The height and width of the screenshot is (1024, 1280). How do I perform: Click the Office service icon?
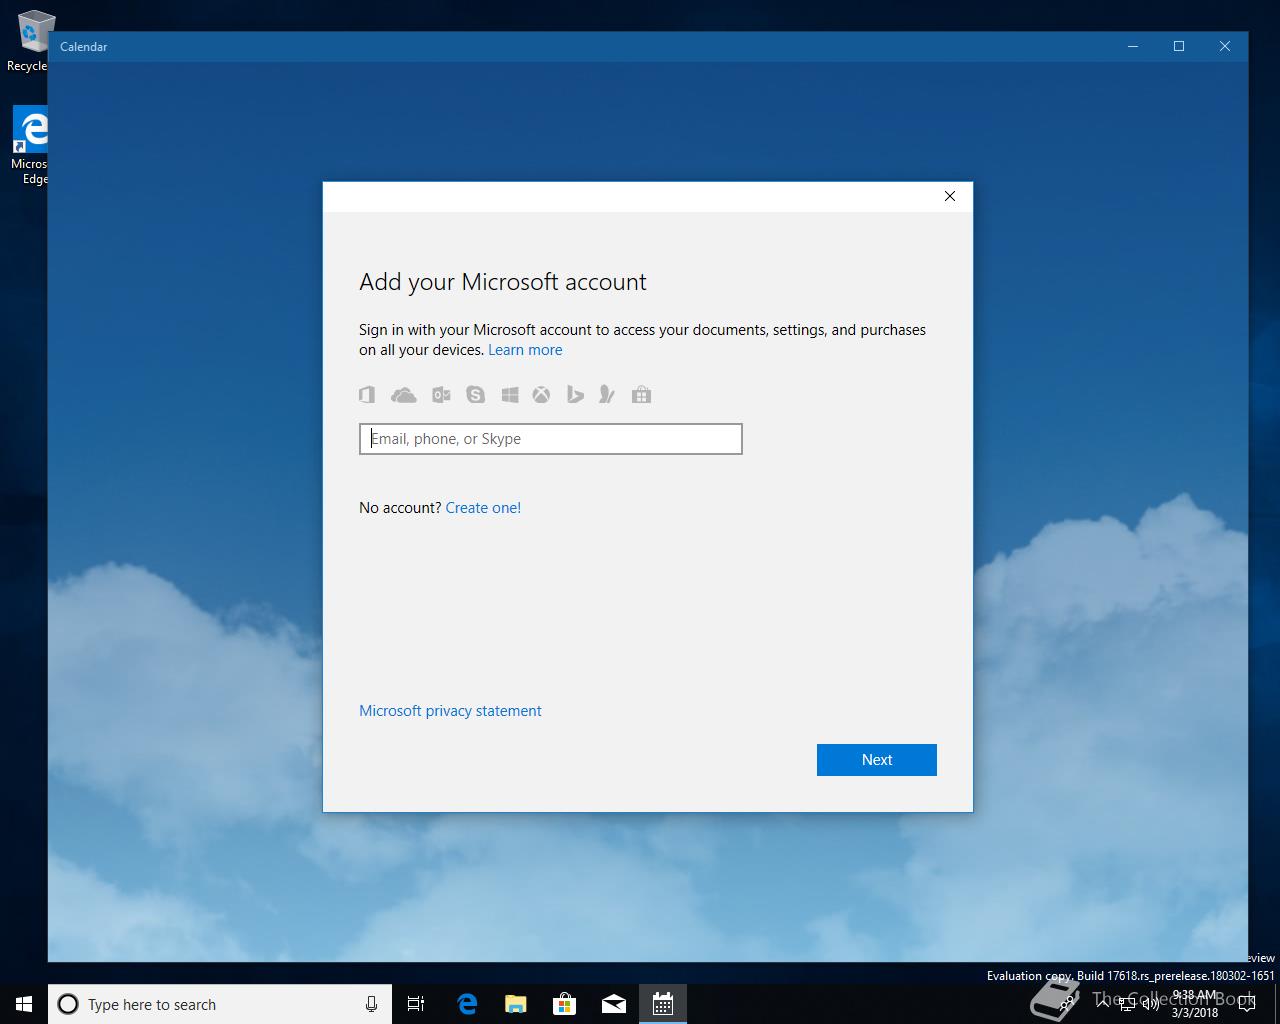[367, 395]
